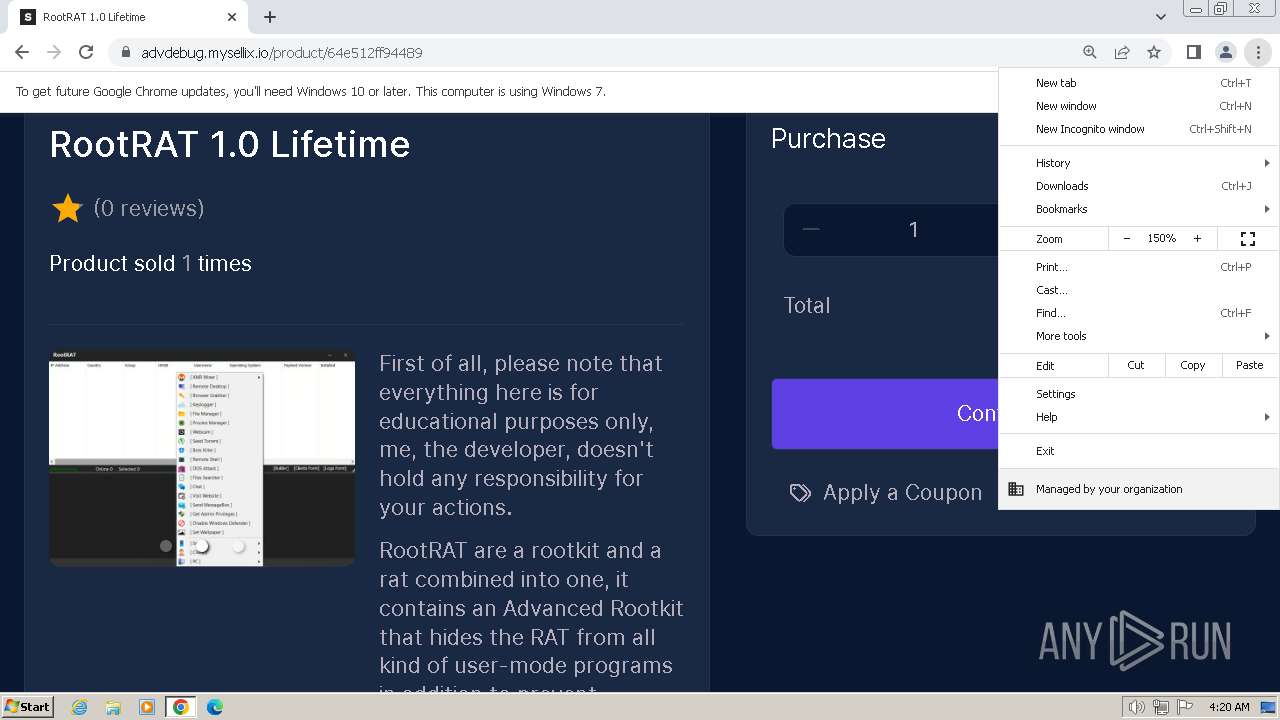Open Windows Explorer folder in taskbar

[x=113, y=707]
